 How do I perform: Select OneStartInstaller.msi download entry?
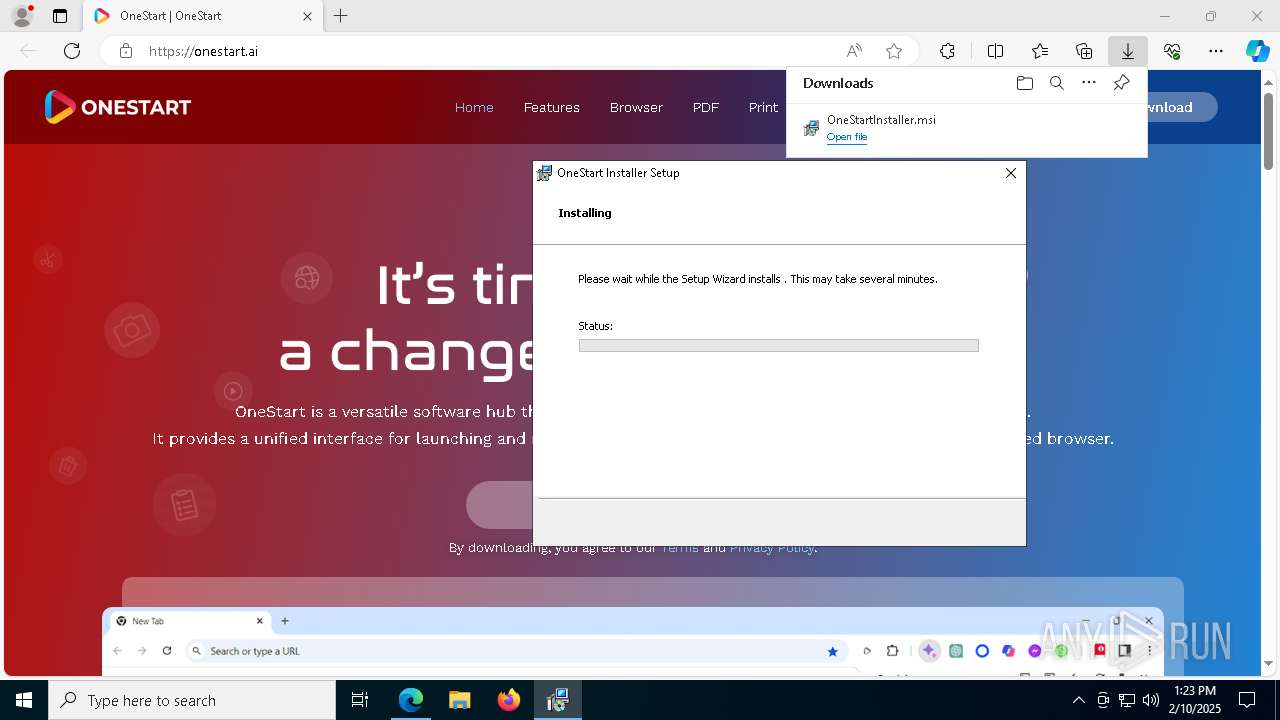point(966,128)
